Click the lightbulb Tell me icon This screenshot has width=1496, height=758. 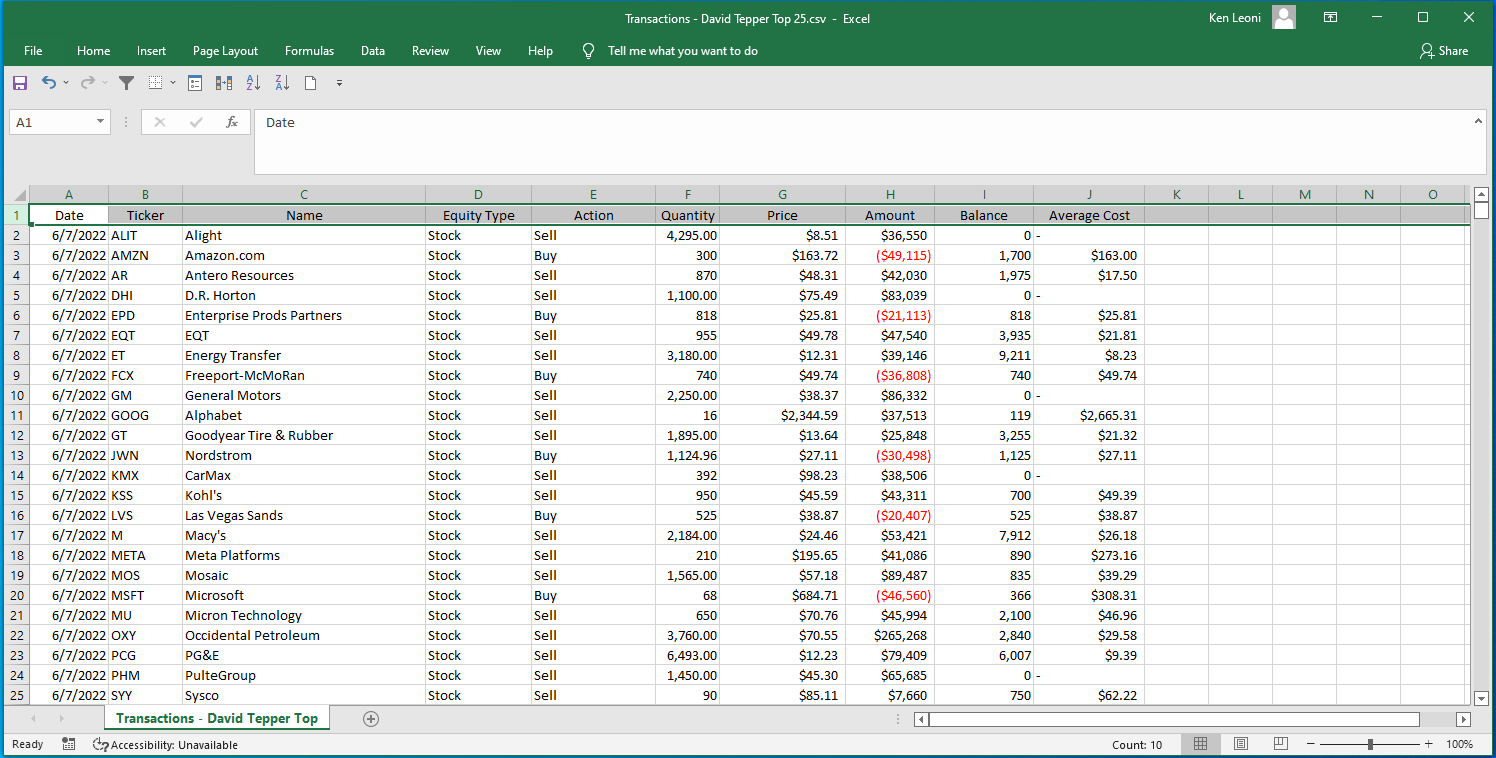588,50
